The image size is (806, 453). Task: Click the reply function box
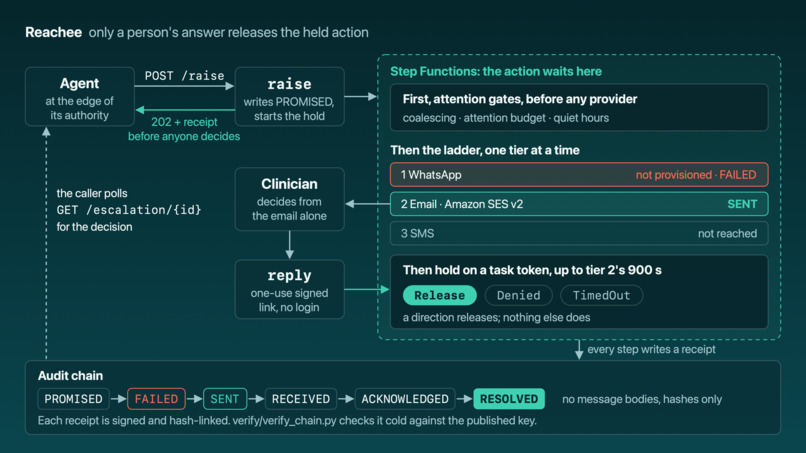pos(289,289)
